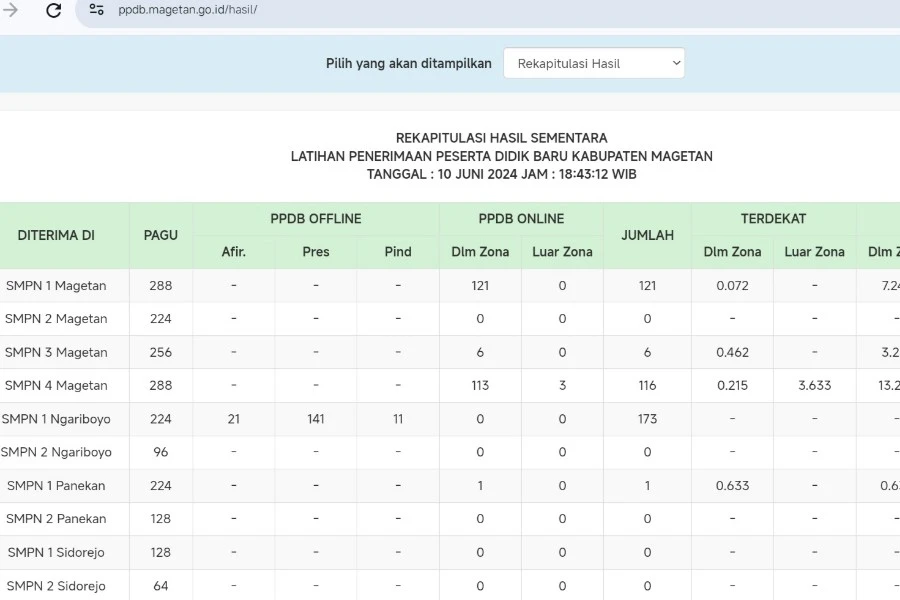Select the SMPN 1 Sidorejo row name
900x600 pixels.
coord(56,552)
